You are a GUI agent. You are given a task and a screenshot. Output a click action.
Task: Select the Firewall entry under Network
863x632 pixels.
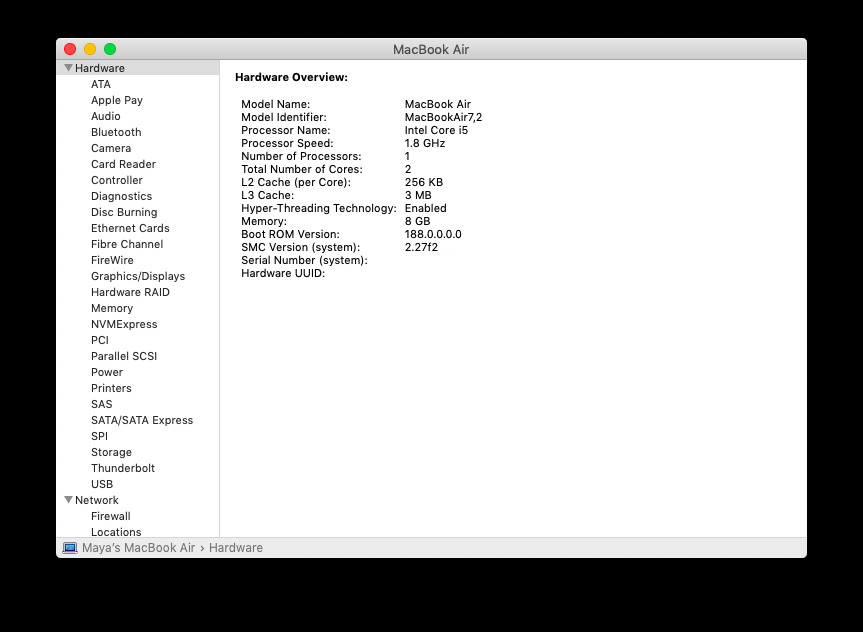110,516
